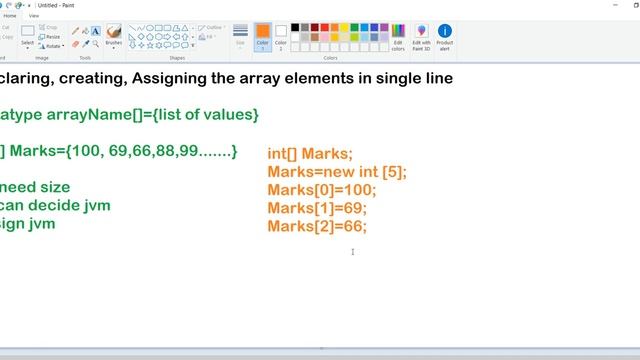Activate the Color 1 selector
640x360 pixels.
pyautogui.click(x=262, y=37)
